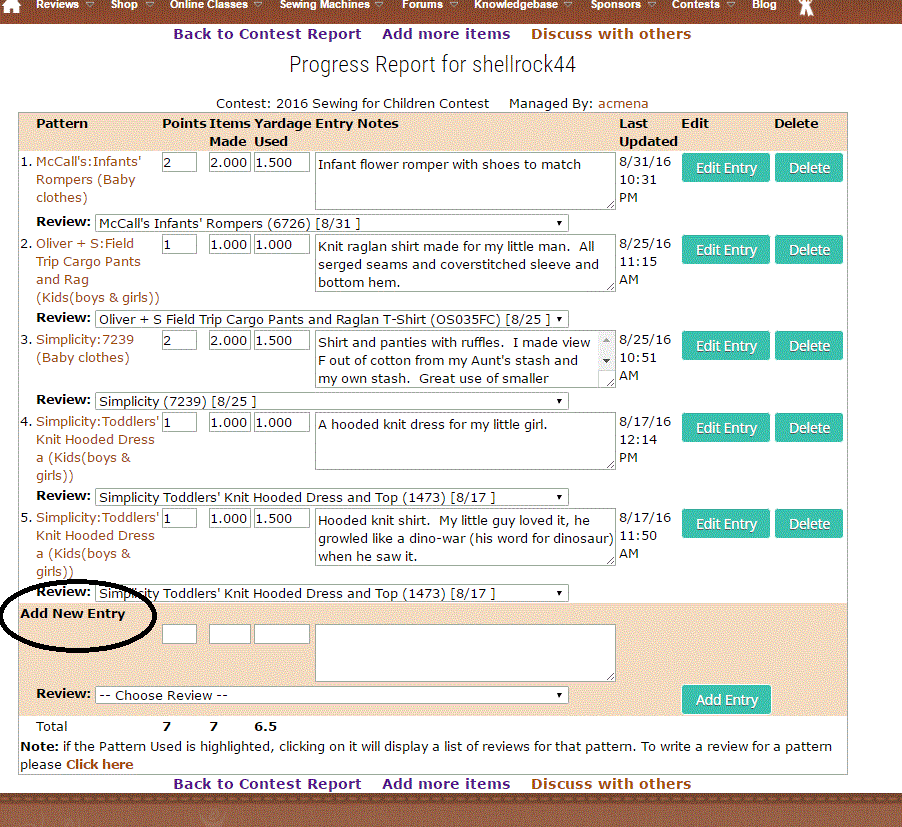Image resolution: width=902 pixels, height=827 pixels.
Task: Click Points field for McCall's Rompers entry
Action: 179,163
